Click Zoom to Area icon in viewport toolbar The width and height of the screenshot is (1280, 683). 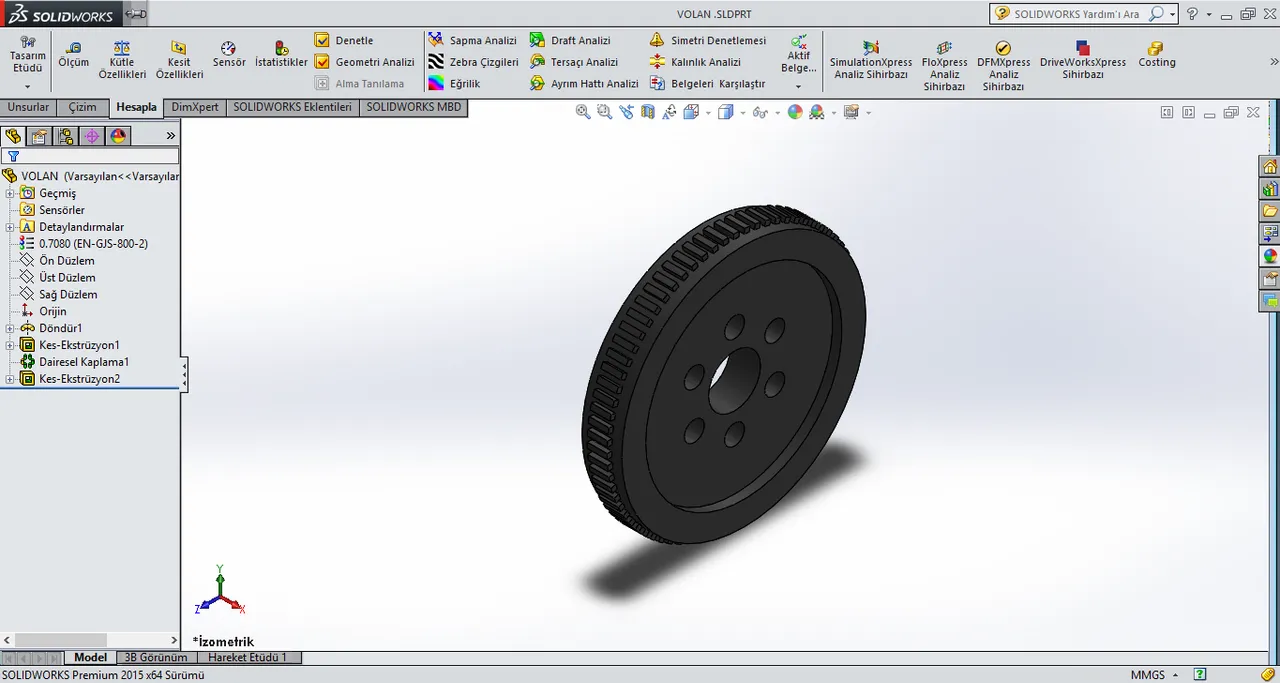[604, 112]
